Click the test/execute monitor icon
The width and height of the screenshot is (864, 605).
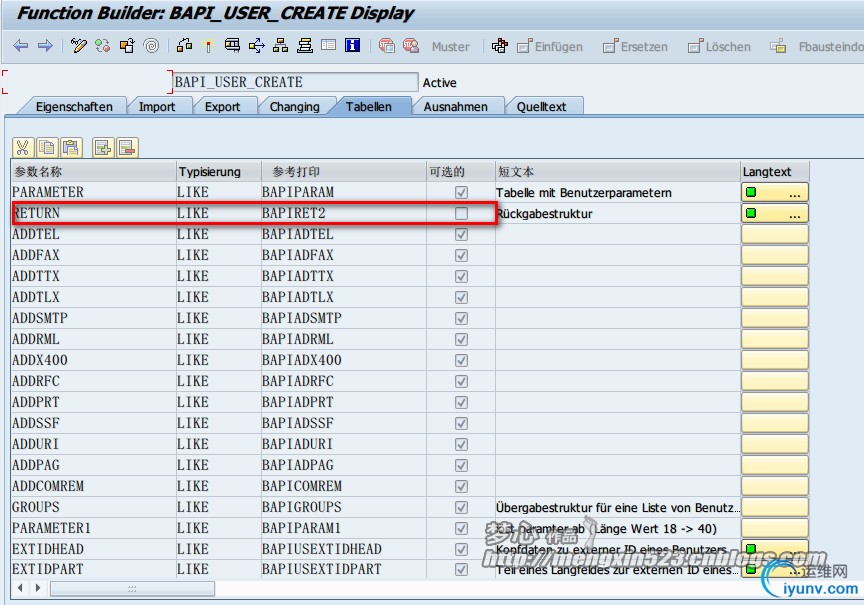point(233,46)
